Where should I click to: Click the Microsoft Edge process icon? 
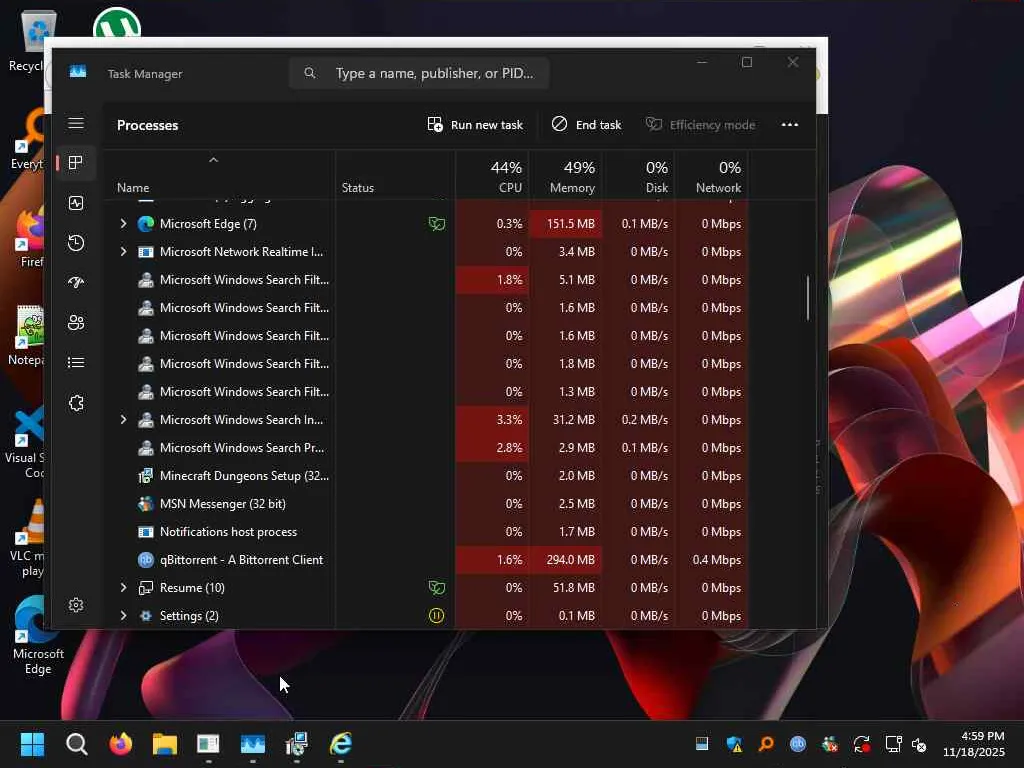pos(146,224)
